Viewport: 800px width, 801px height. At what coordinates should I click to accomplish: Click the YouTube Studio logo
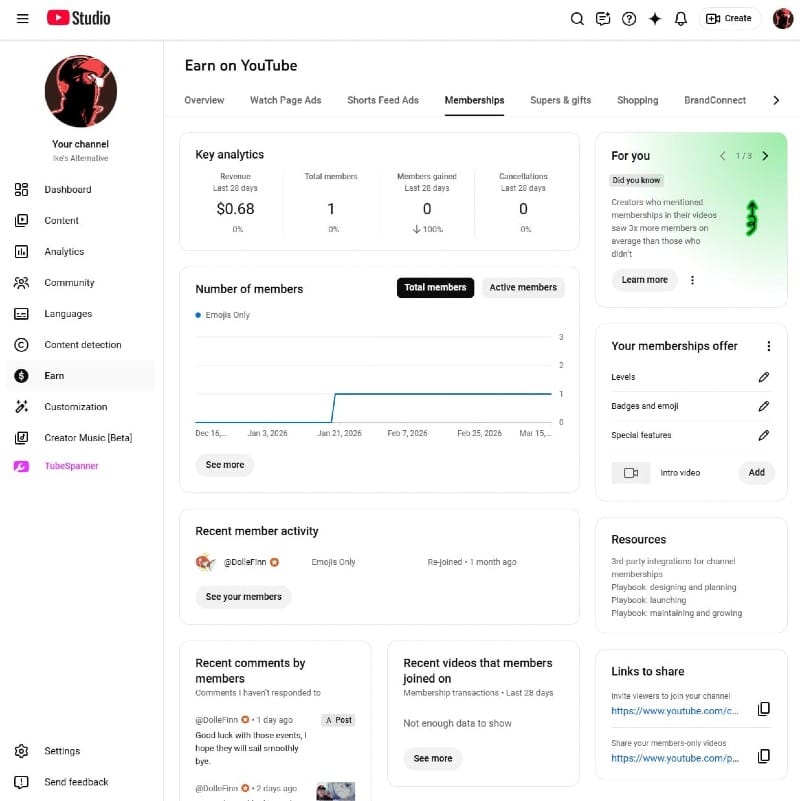(79, 18)
